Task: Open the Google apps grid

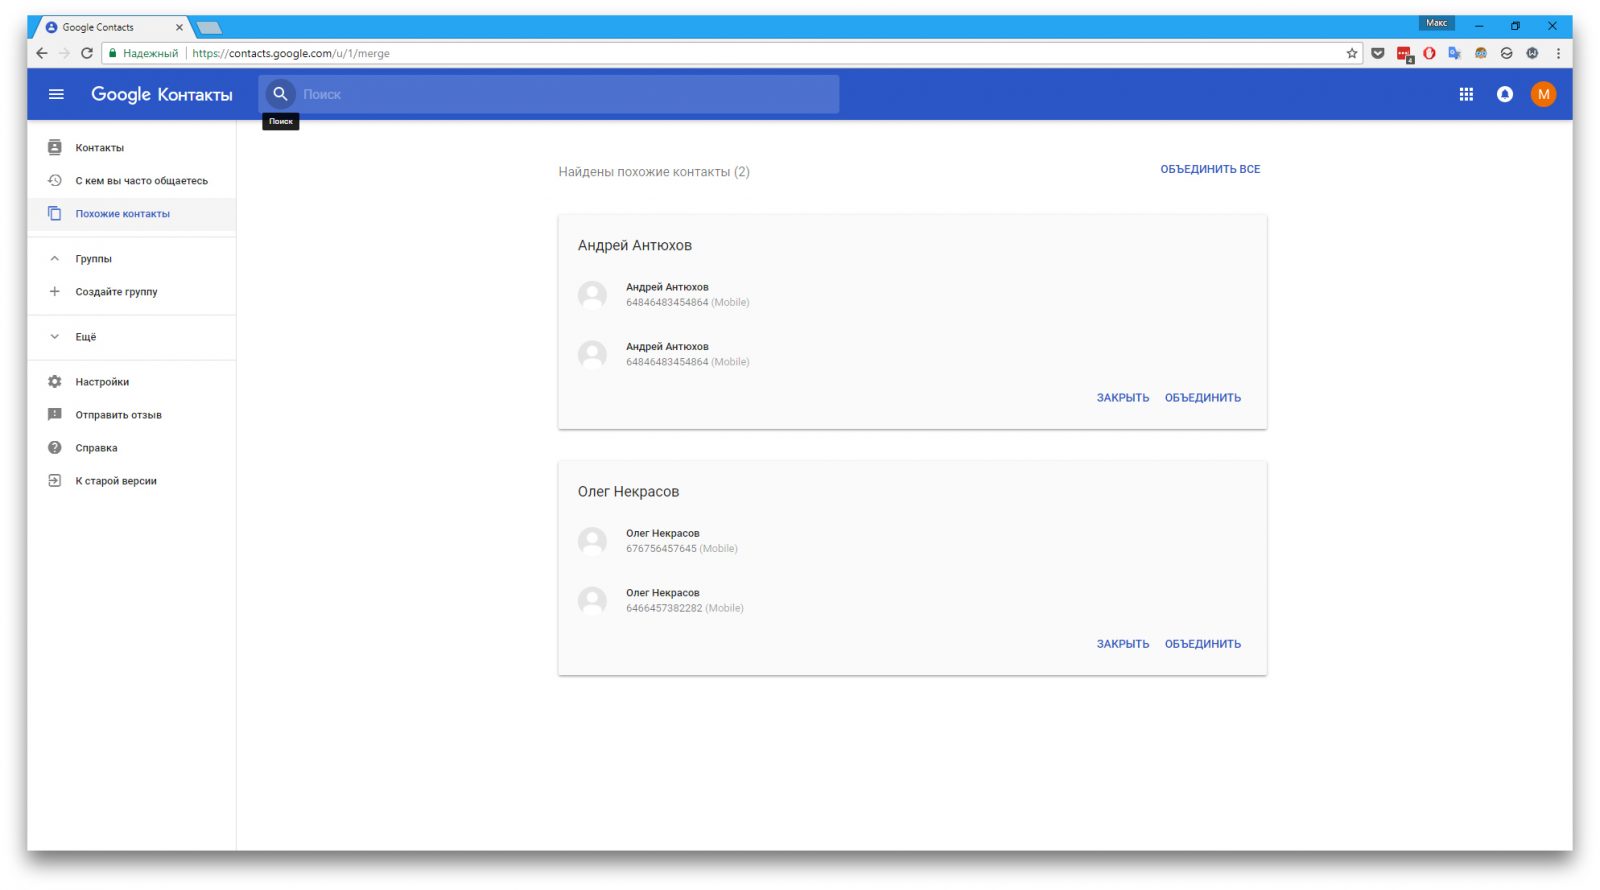Action: coord(1466,94)
